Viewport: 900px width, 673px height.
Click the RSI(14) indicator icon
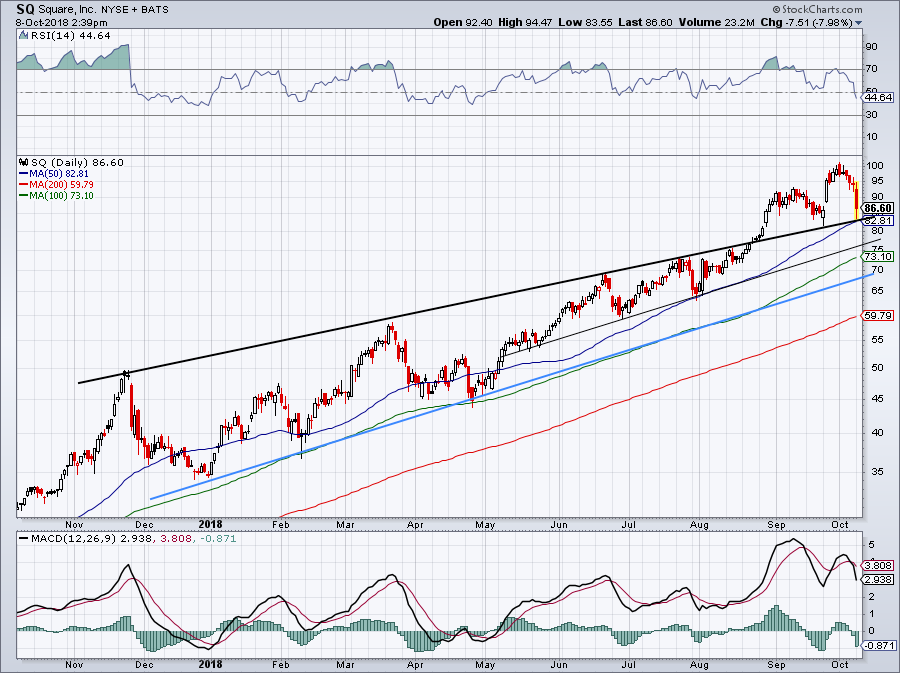click(23, 35)
